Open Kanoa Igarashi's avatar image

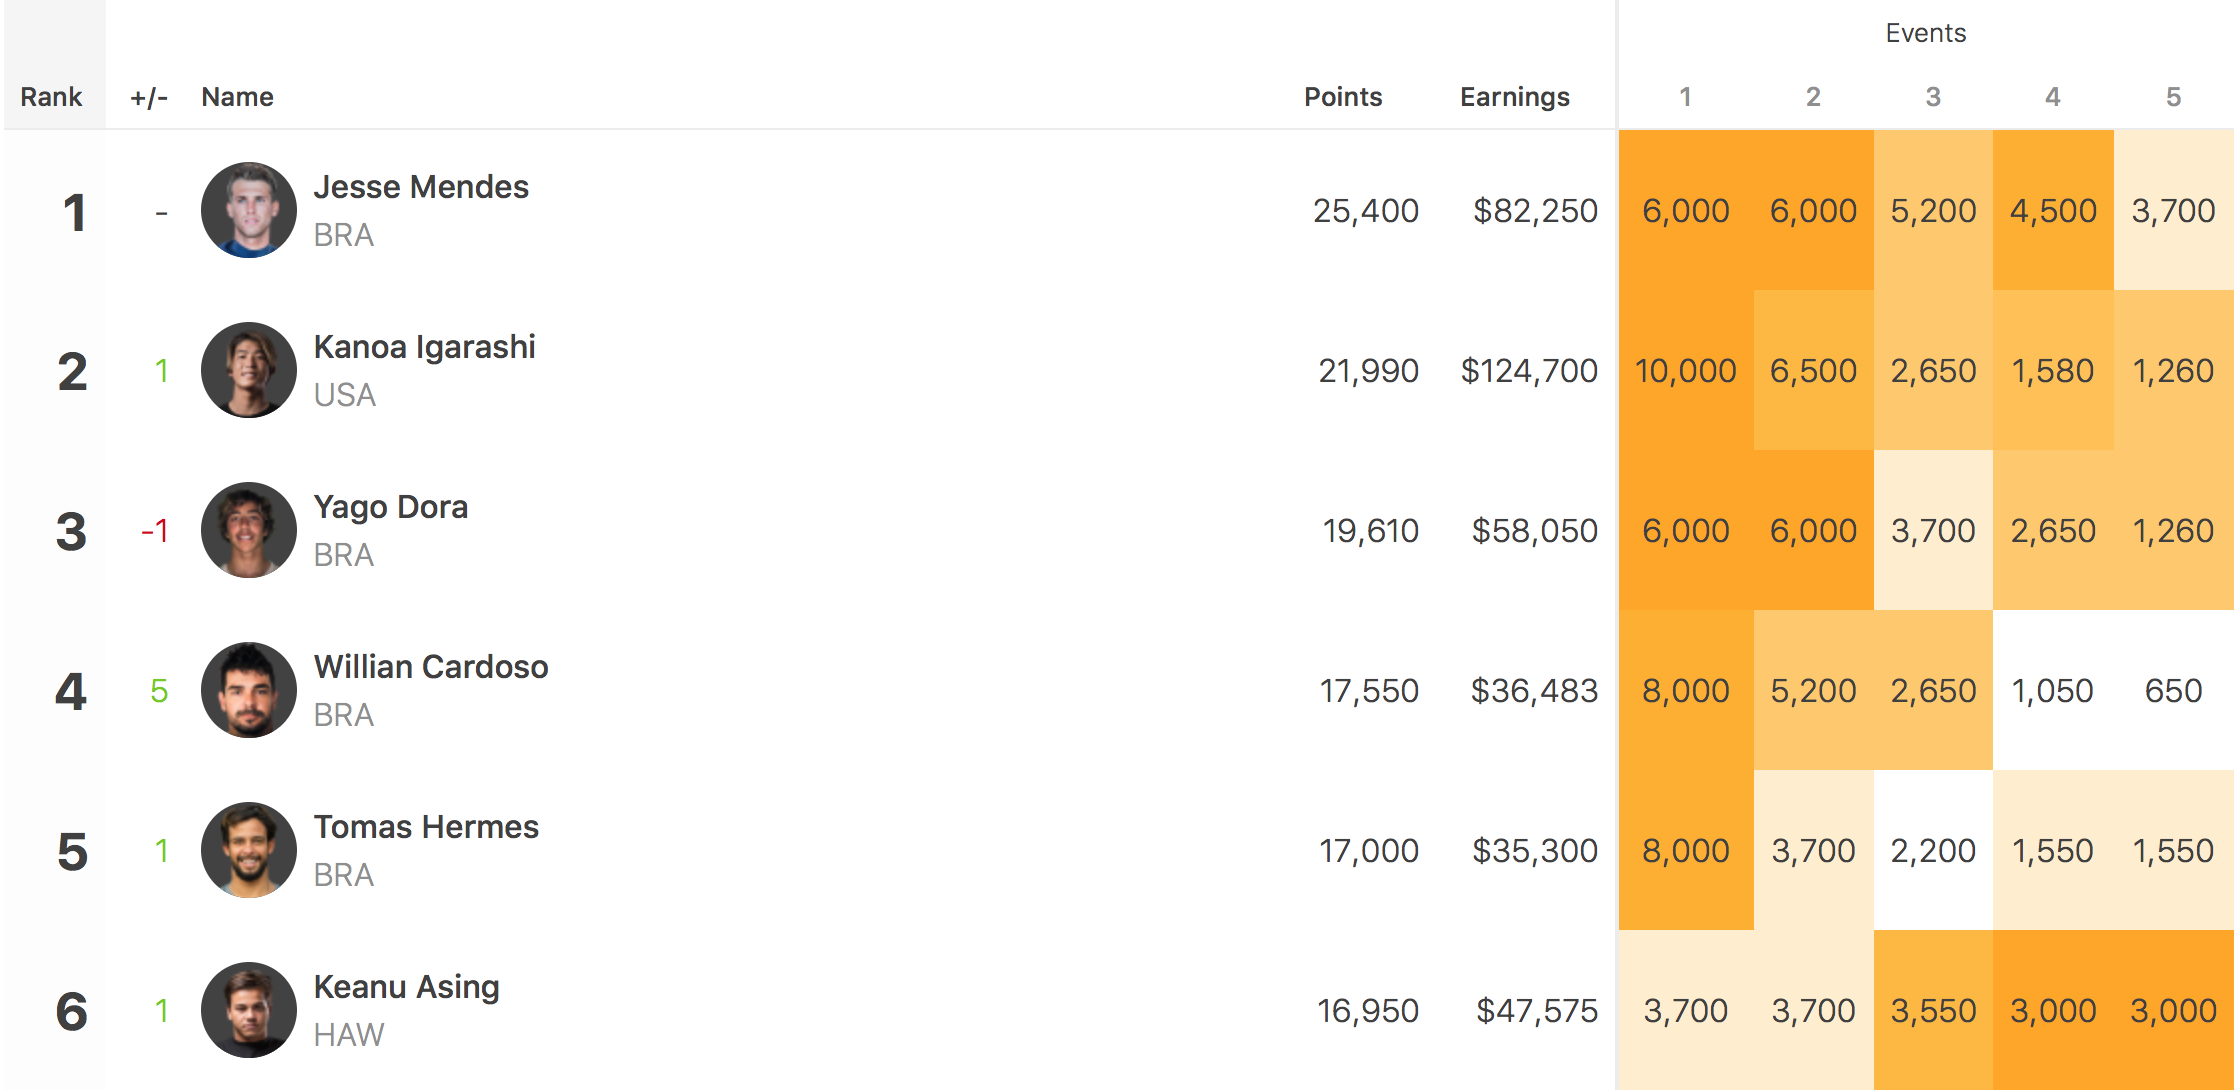click(x=248, y=370)
